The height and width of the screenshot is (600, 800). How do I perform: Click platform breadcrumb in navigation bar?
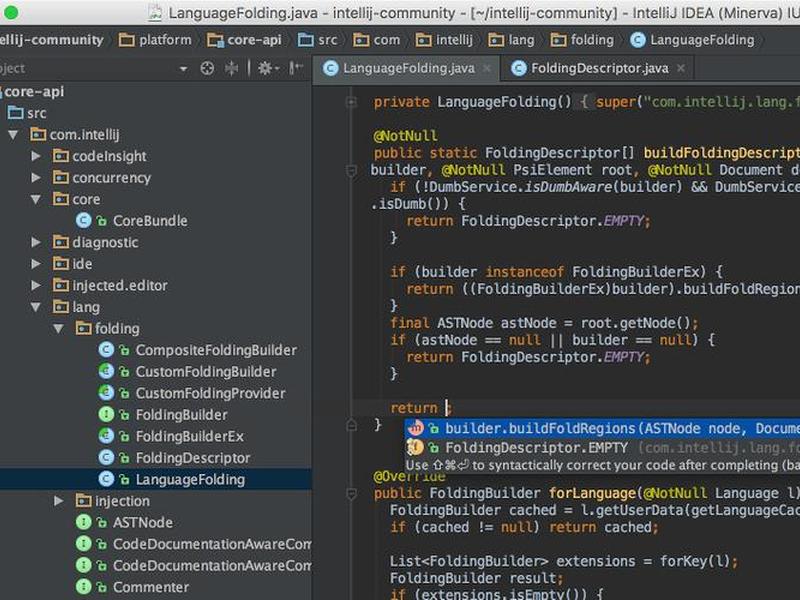(x=155, y=40)
